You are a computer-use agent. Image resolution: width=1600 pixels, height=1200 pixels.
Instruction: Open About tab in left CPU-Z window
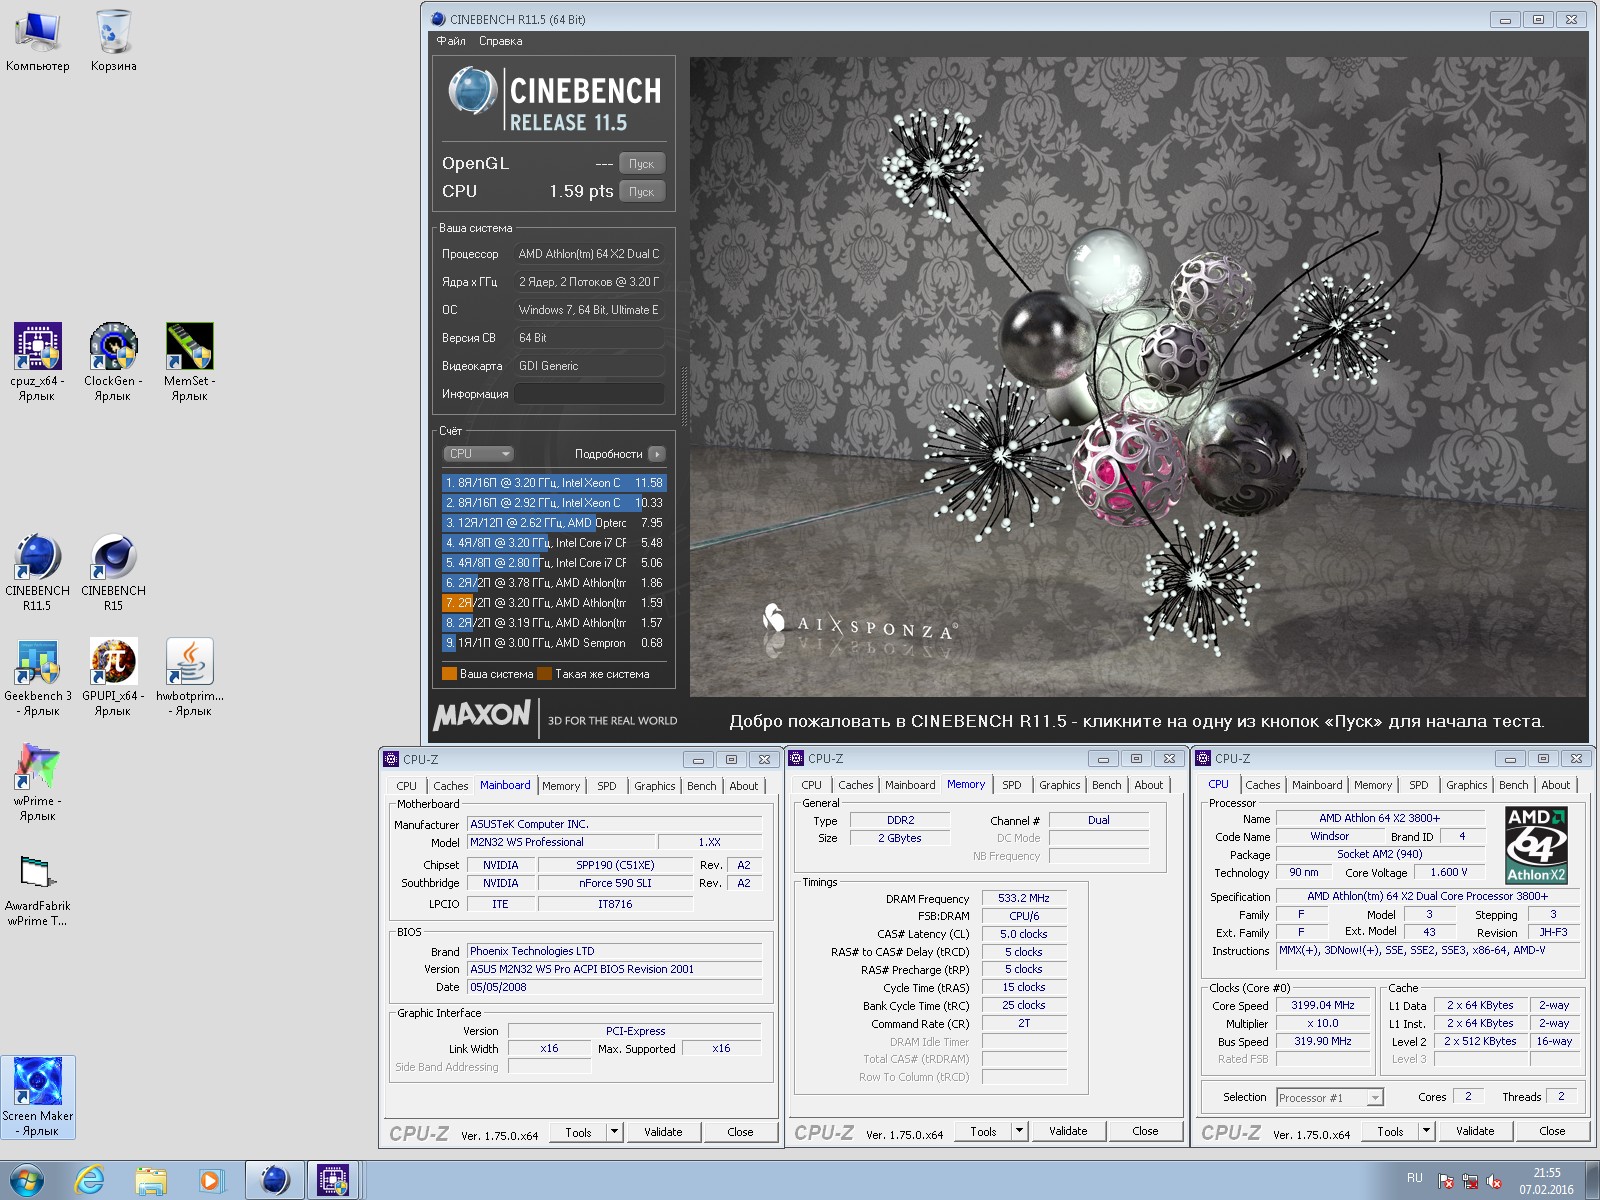[743, 786]
